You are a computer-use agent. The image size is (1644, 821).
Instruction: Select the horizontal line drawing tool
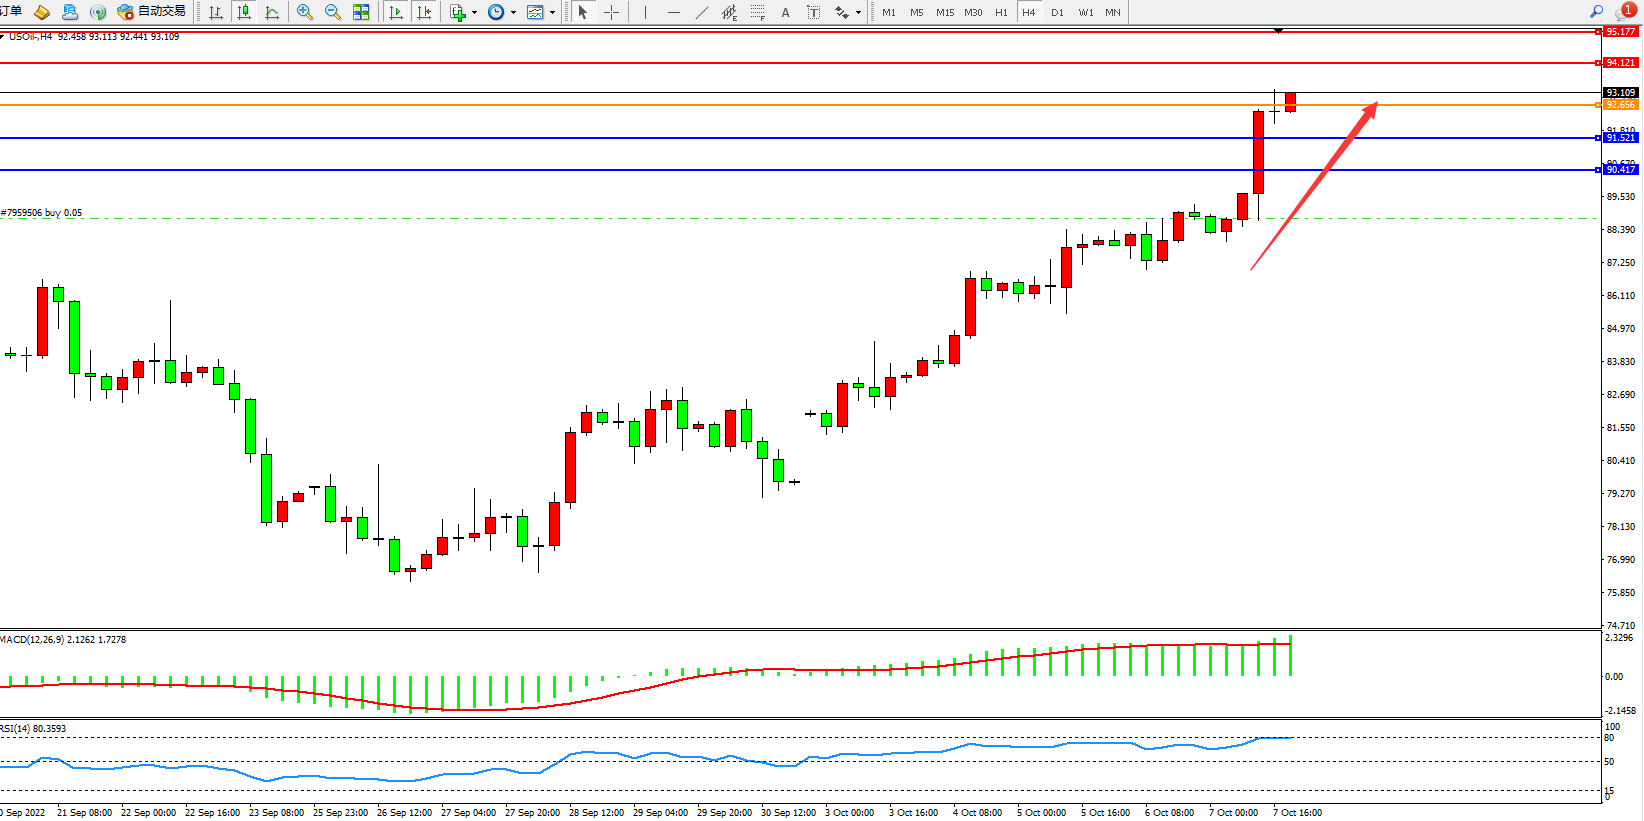coord(673,12)
